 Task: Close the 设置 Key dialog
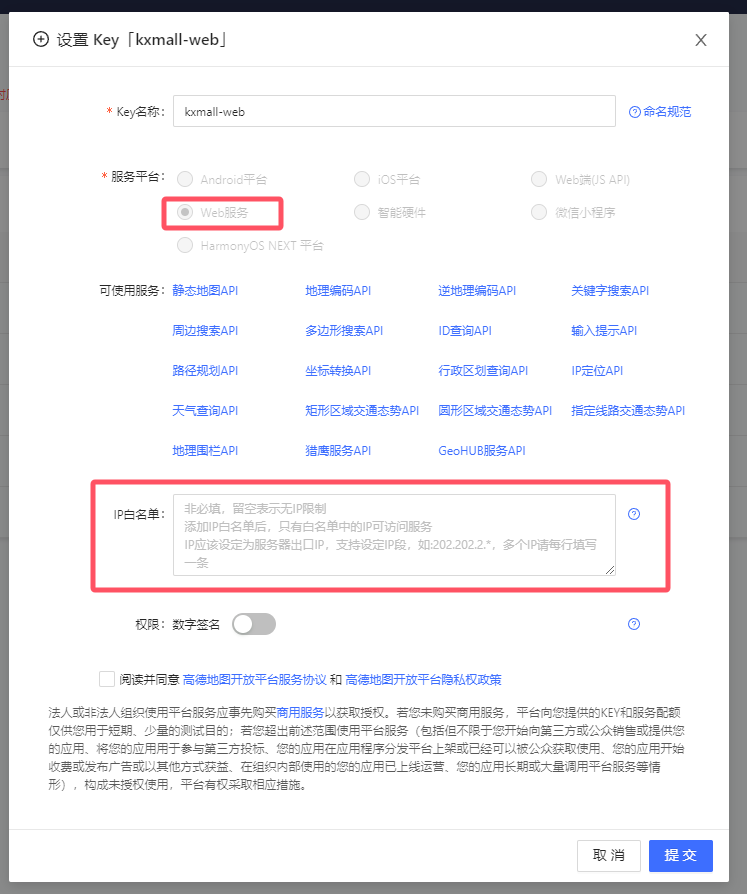pos(701,40)
